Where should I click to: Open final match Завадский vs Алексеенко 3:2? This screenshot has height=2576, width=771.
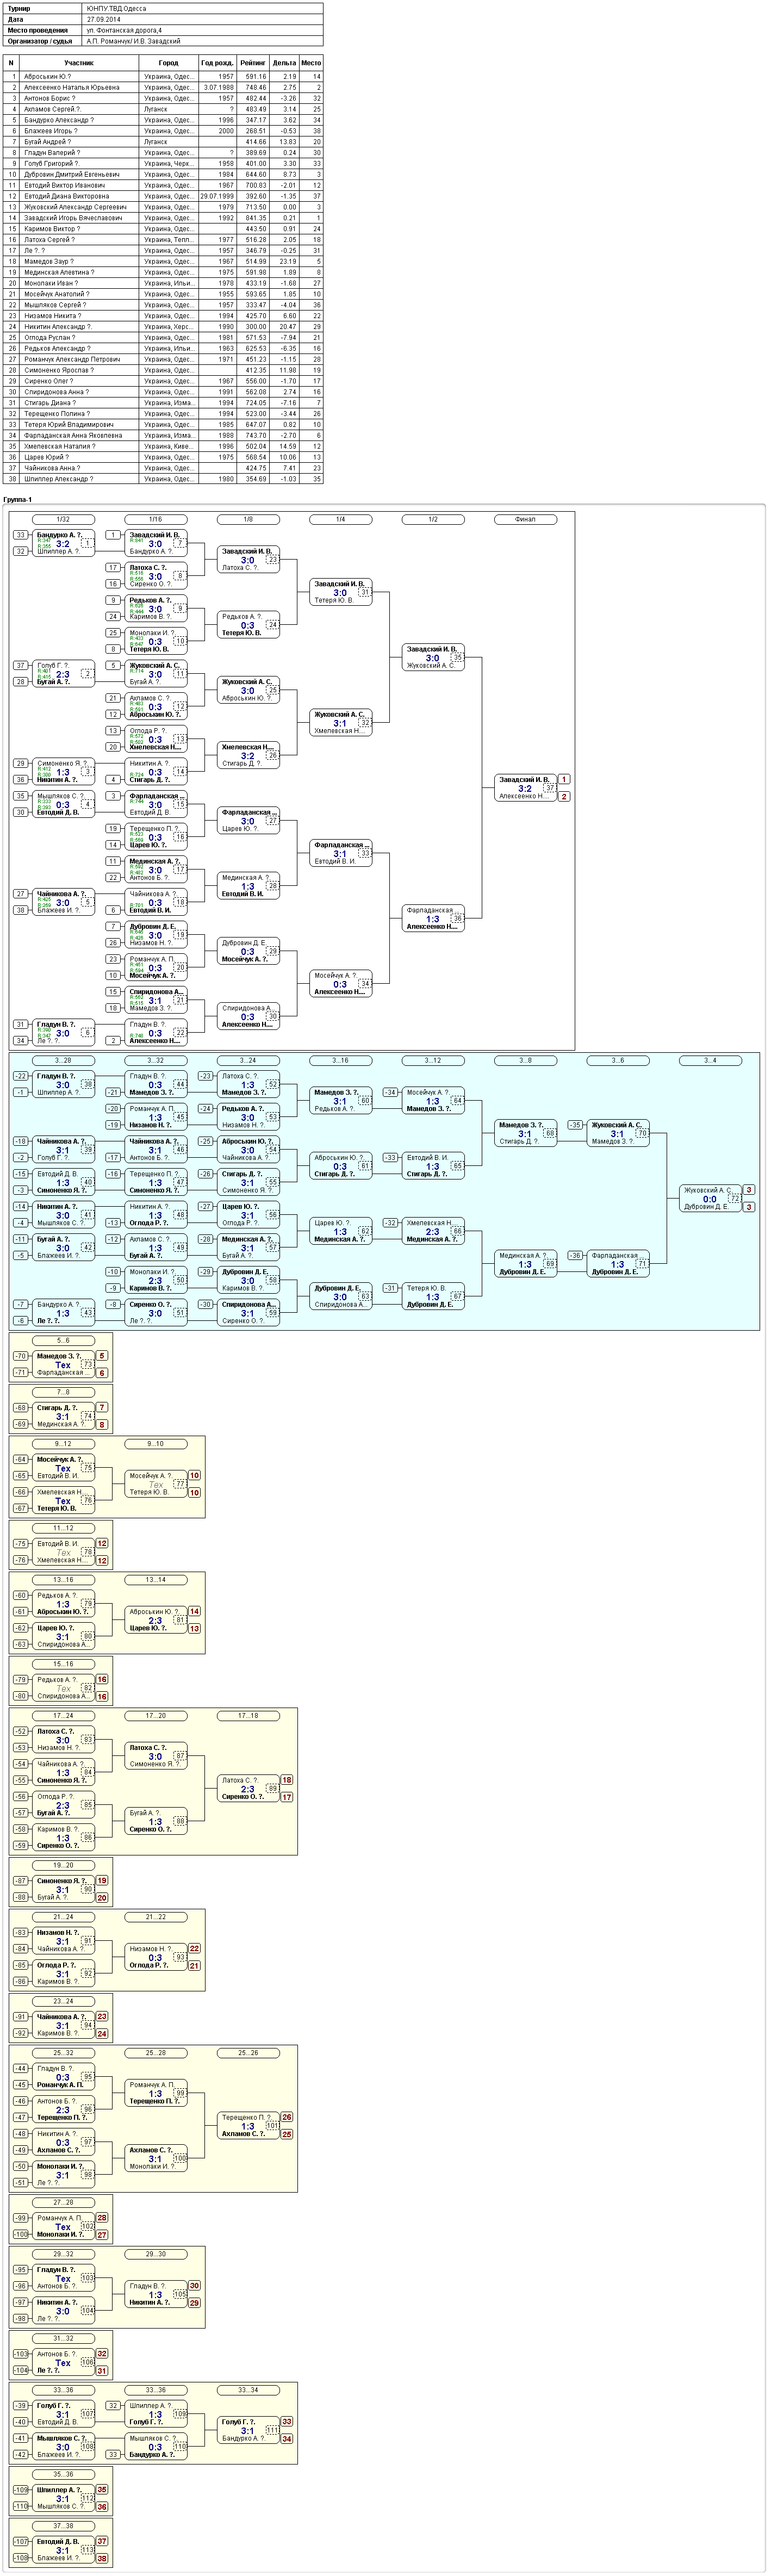[x=526, y=788]
